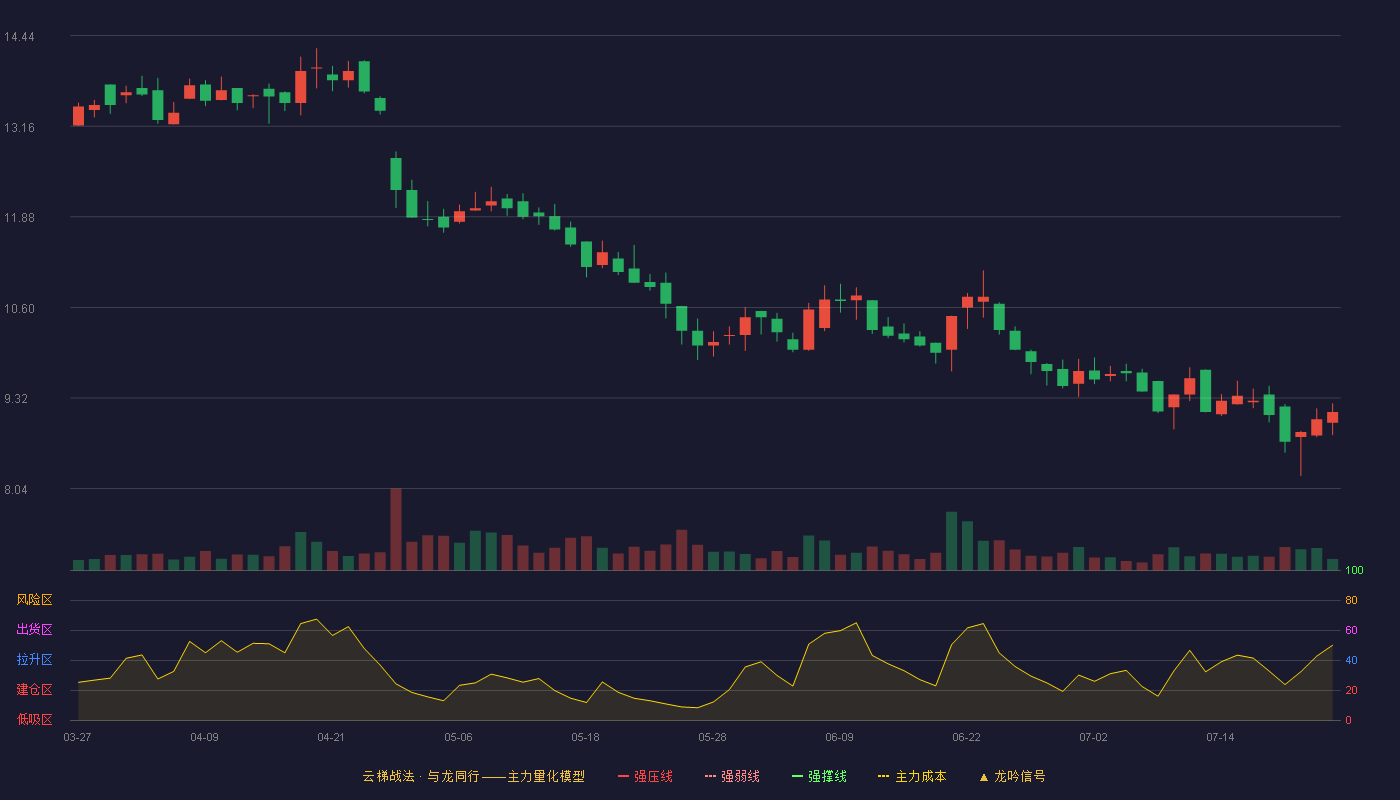Click the 11.88 price axis label

coord(19,218)
